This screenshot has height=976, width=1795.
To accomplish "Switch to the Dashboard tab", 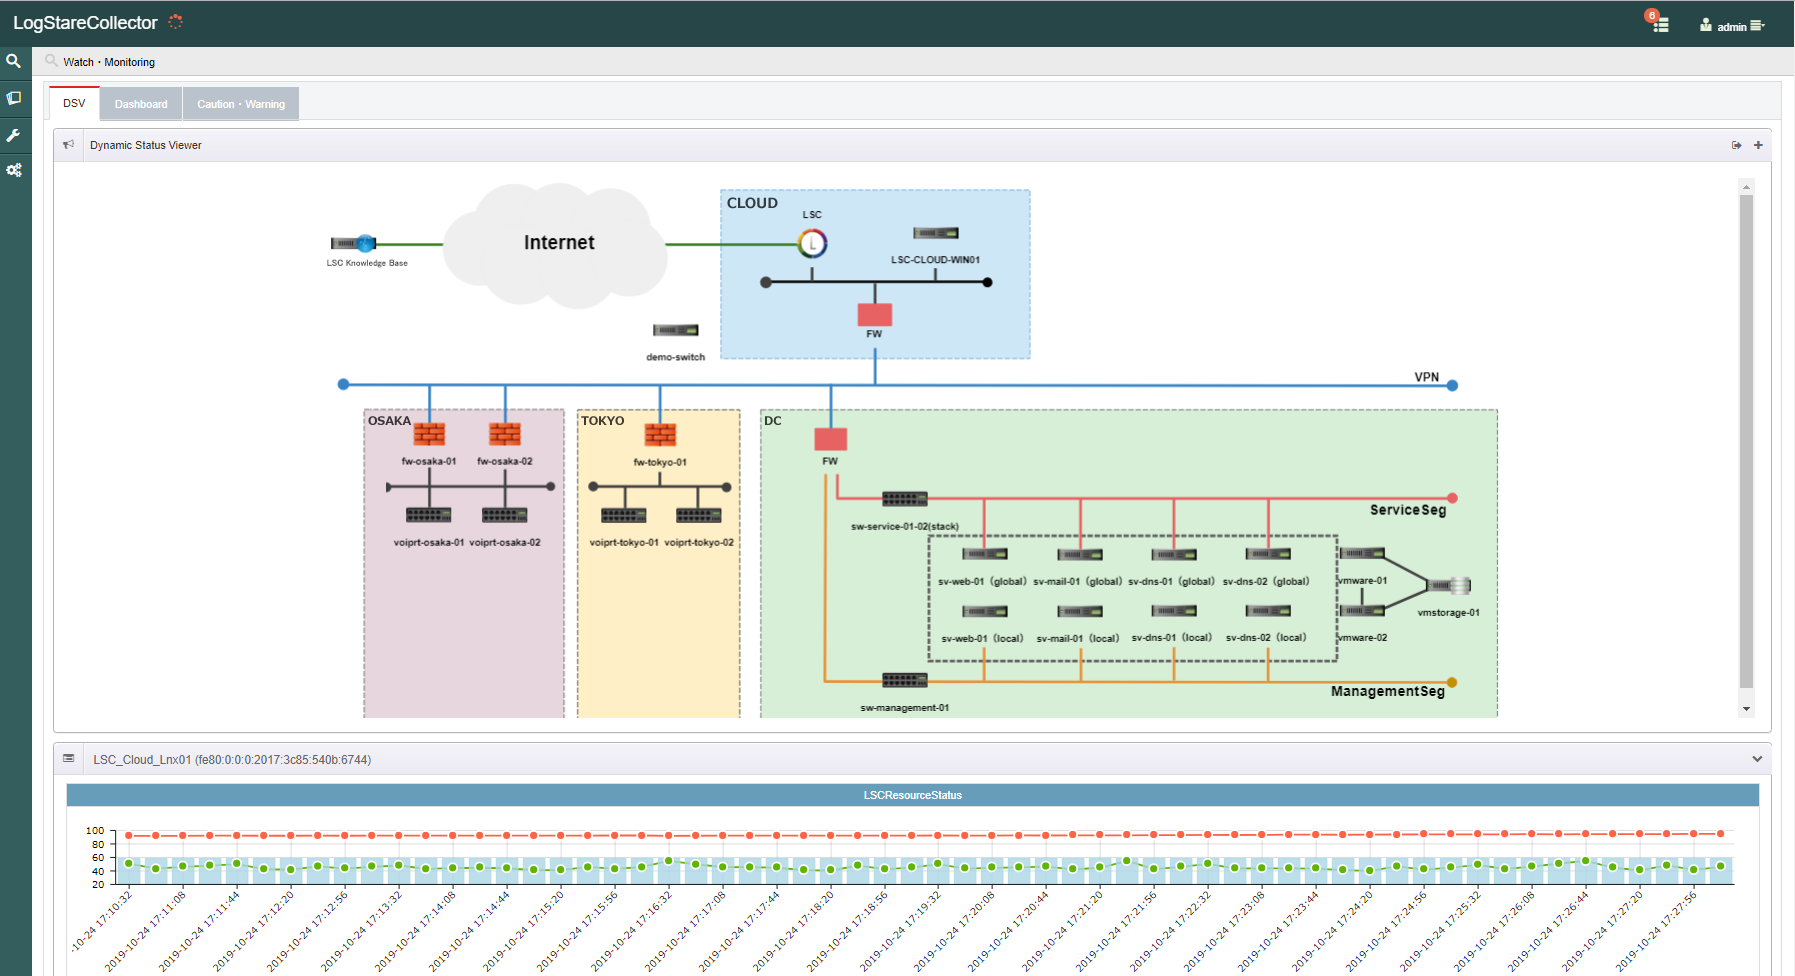I will pyautogui.click(x=141, y=104).
